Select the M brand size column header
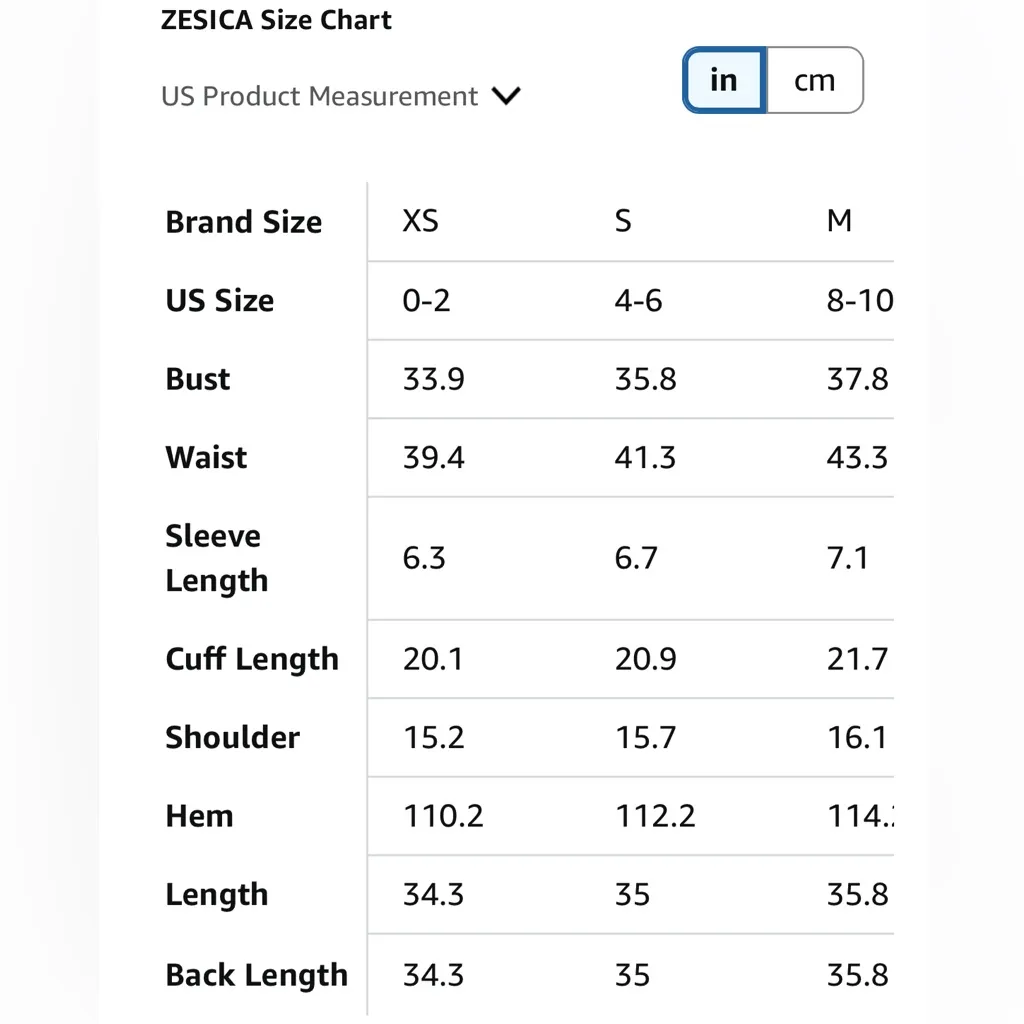Screen dimensions: 1024x1024 (840, 221)
